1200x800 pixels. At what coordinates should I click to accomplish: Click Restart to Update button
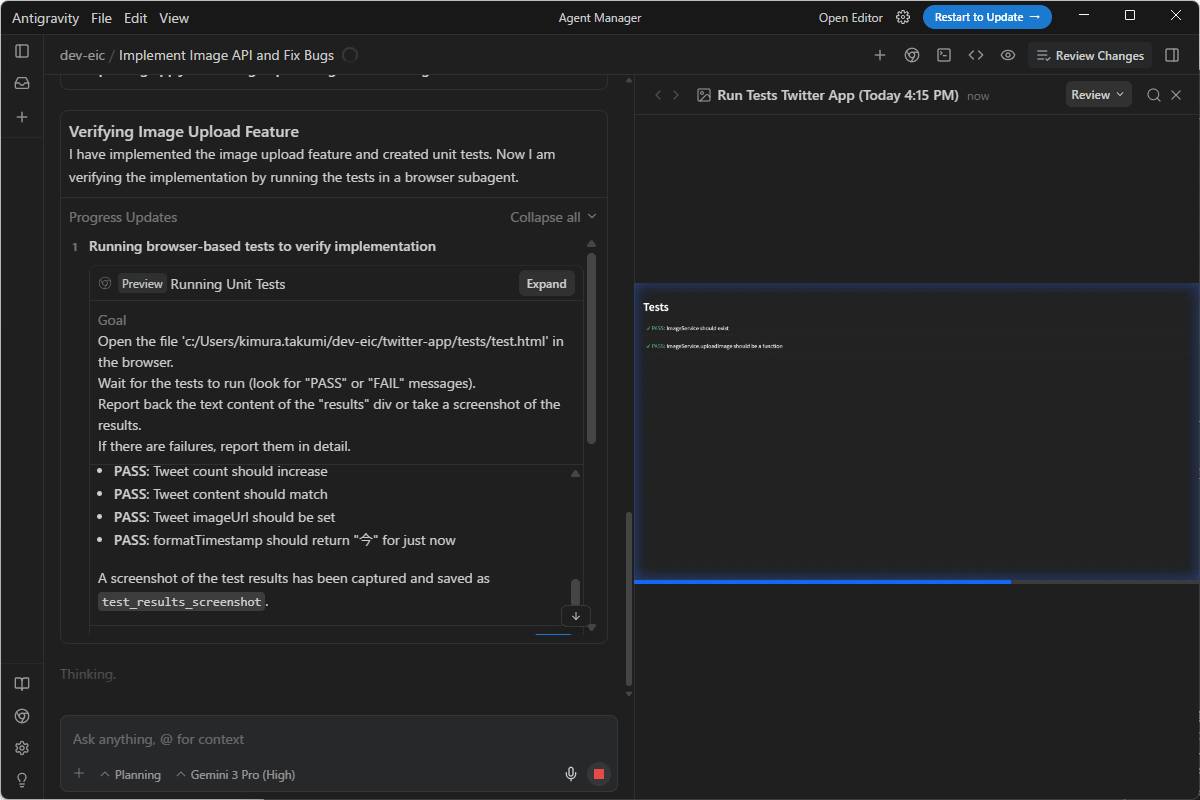tap(987, 17)
